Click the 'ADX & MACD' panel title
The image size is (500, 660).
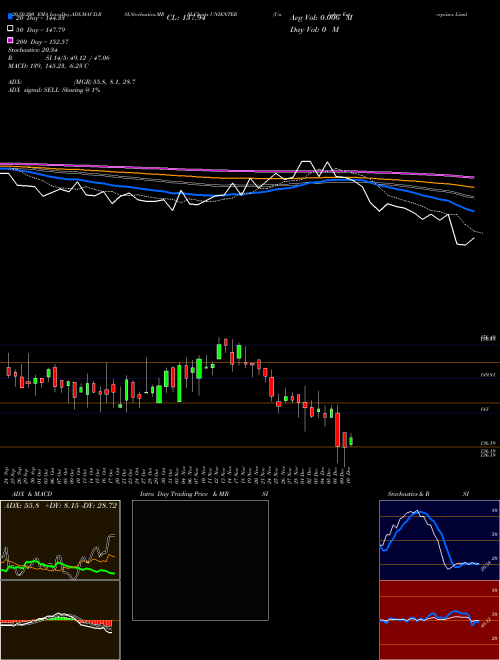pyautogui.click(x=32, y=494)
